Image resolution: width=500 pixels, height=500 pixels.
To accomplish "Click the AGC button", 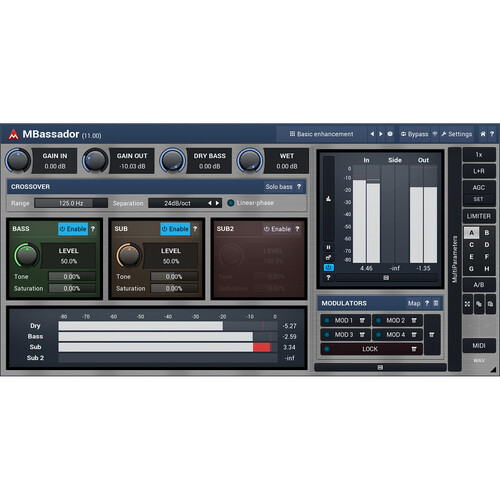I will tap(479, 187).
